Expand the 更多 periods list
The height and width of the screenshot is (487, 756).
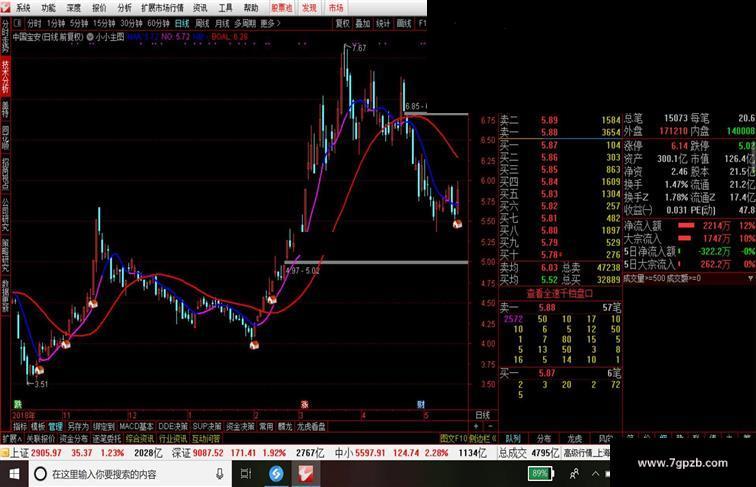pos(270,23)
